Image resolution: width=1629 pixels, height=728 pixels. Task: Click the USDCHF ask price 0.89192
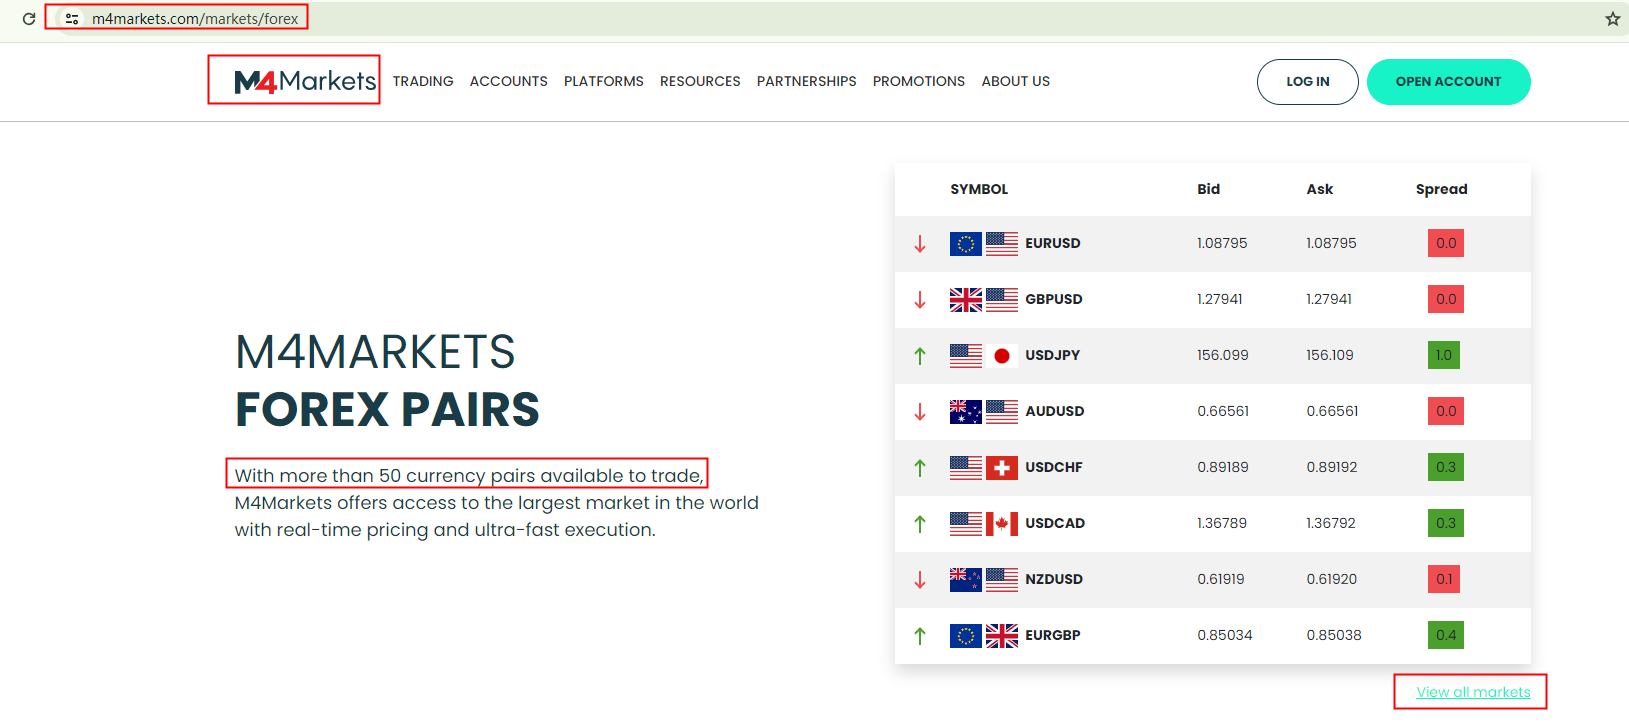tap(1332, 467)
